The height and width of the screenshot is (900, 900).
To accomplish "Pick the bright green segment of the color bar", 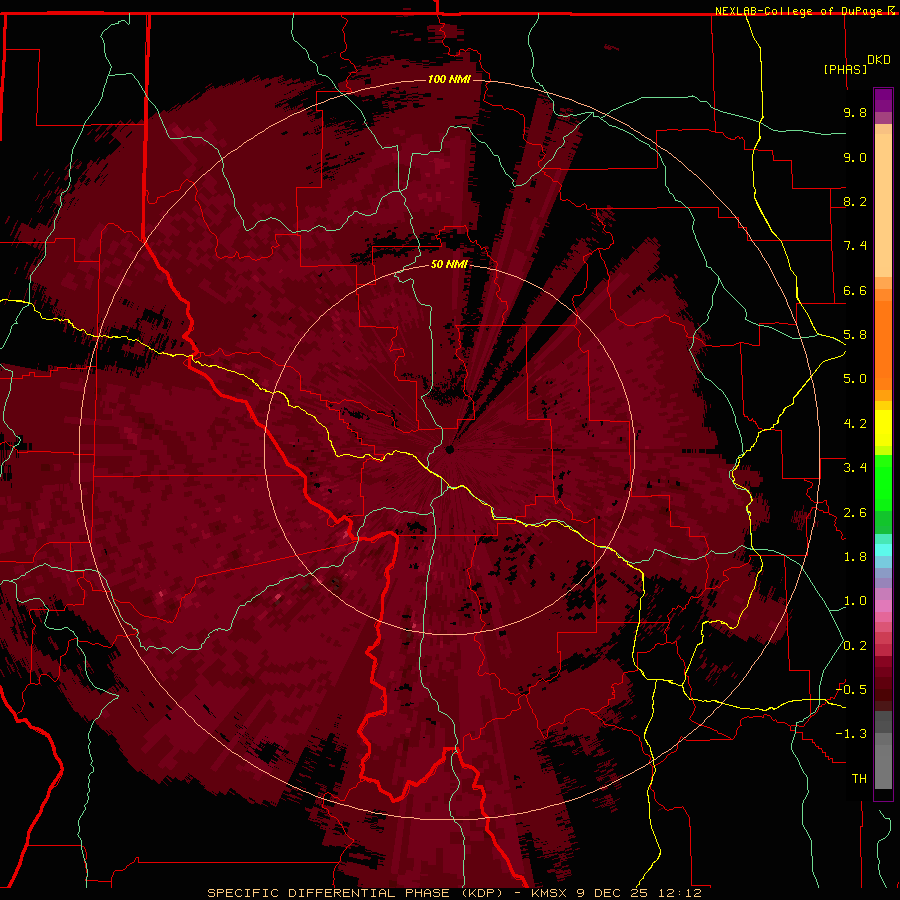I will [883, 482].
